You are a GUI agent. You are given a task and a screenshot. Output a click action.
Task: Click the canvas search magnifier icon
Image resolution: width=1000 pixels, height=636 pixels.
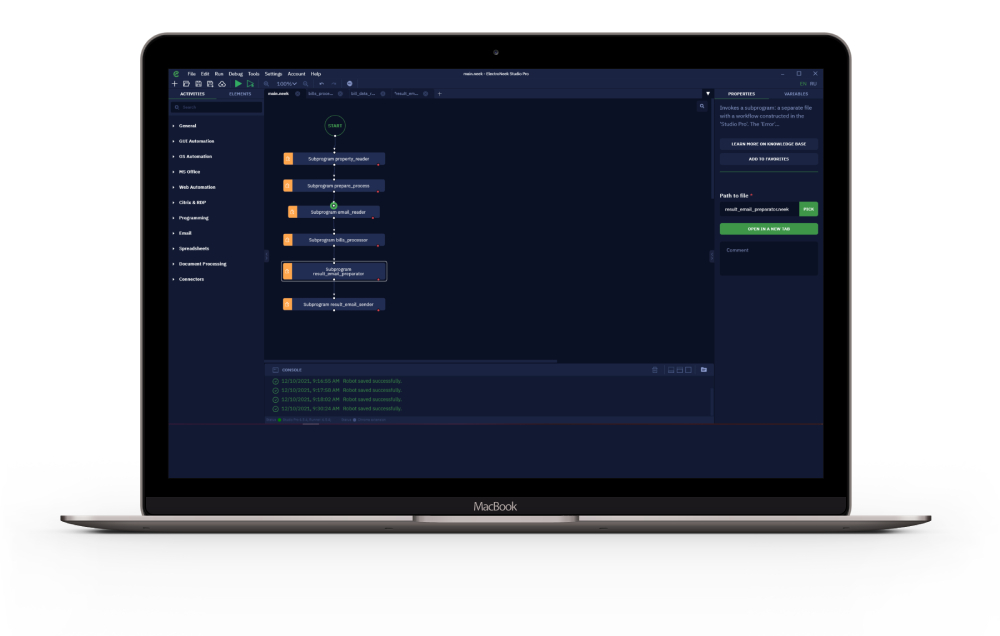click(702, 107)
